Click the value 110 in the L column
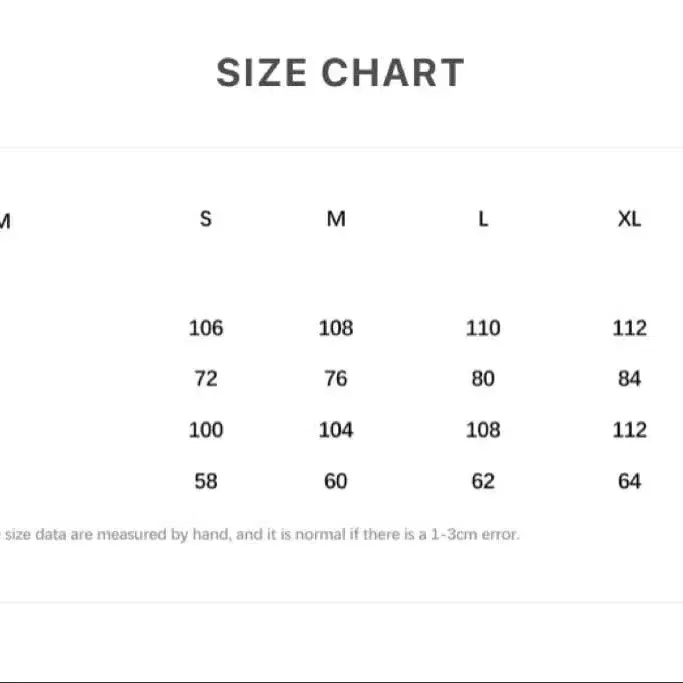This screenshot has width=683, height=683. 483,328
